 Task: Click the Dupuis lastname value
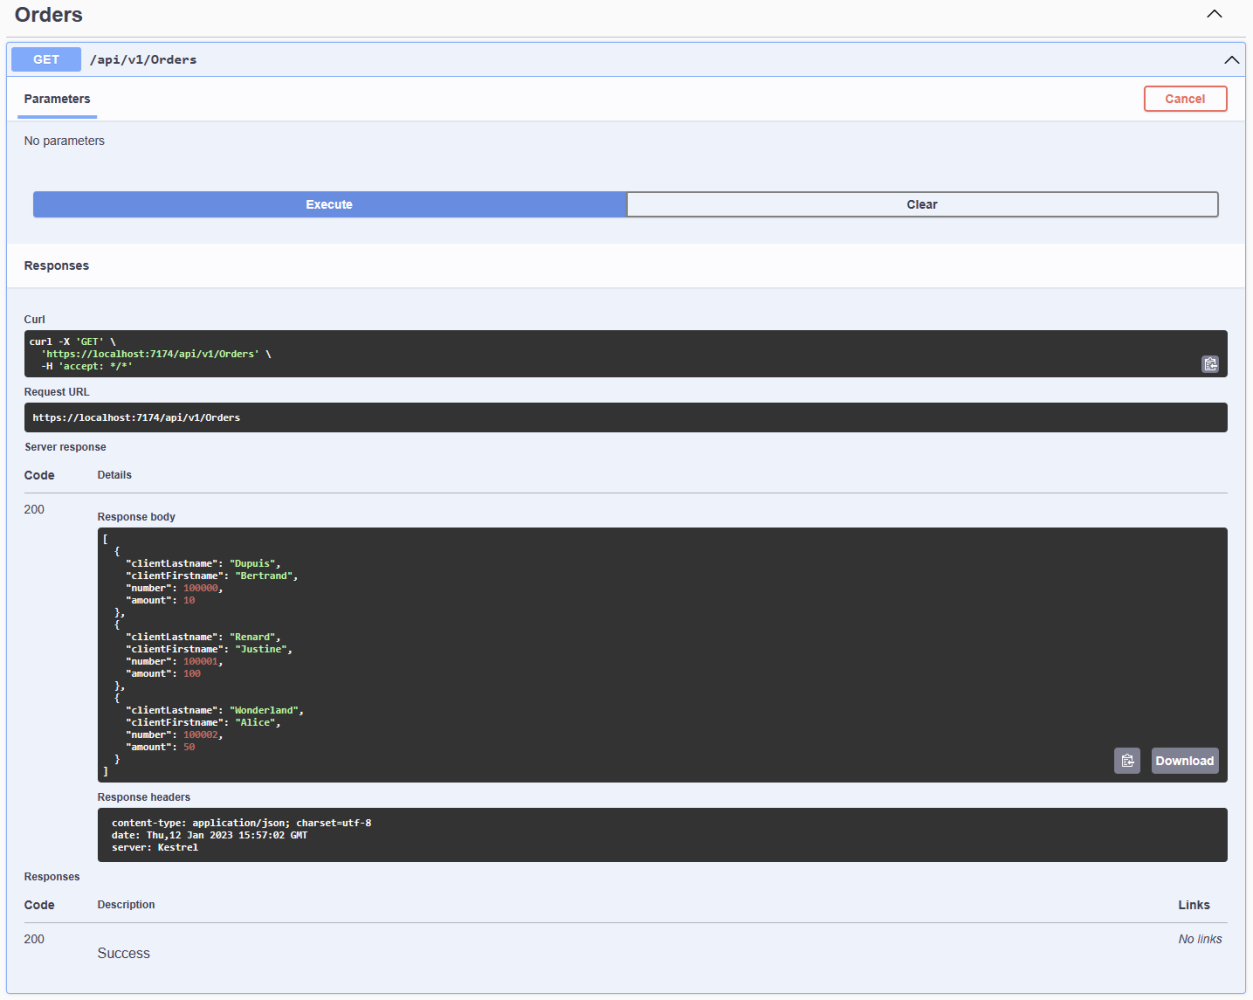click(x=255, y=564)
